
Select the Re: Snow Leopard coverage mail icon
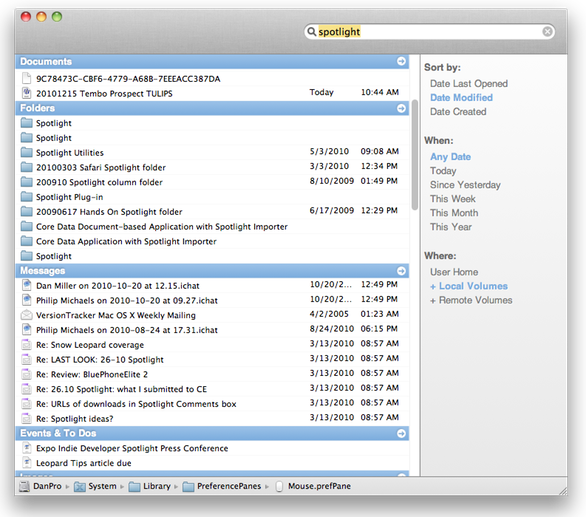(x=26, y=345)
